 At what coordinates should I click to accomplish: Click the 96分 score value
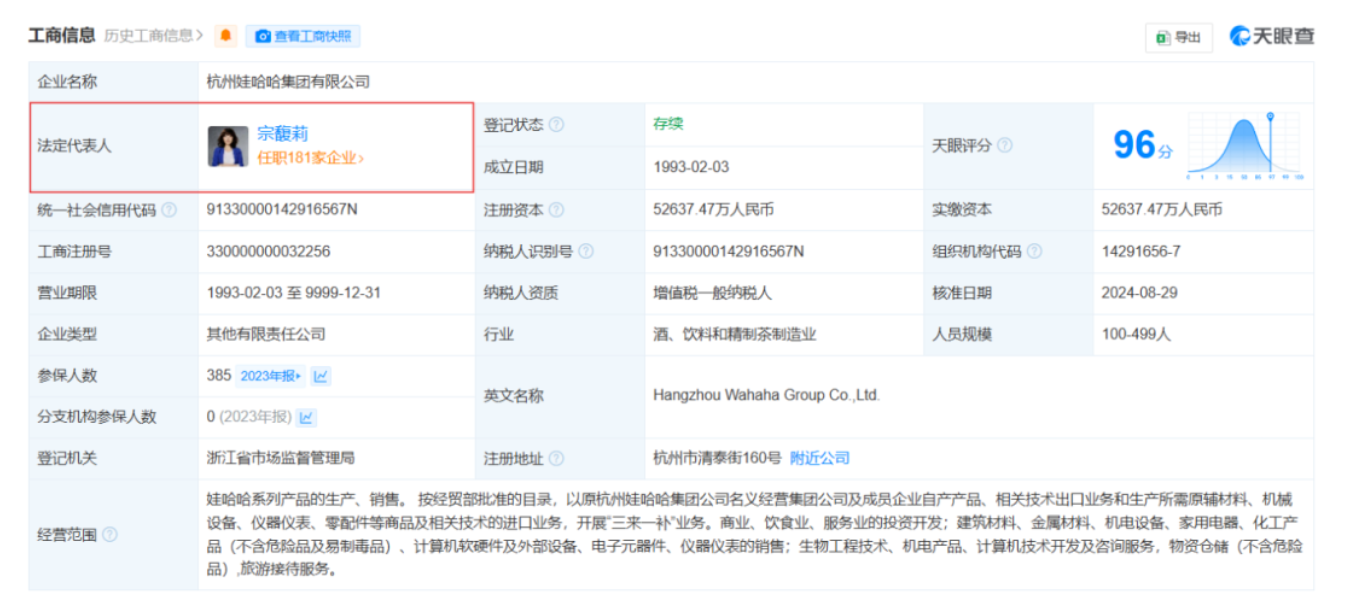coord(1143,146)
